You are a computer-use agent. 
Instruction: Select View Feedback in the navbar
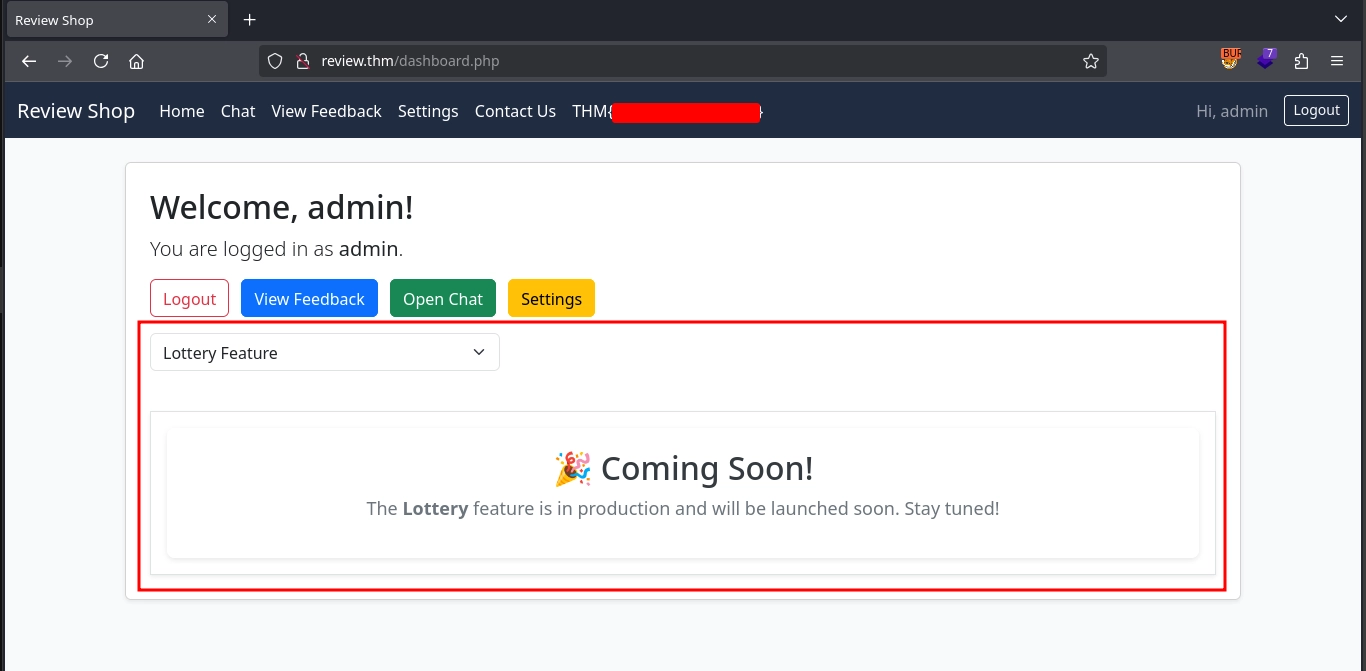(326, 111)
